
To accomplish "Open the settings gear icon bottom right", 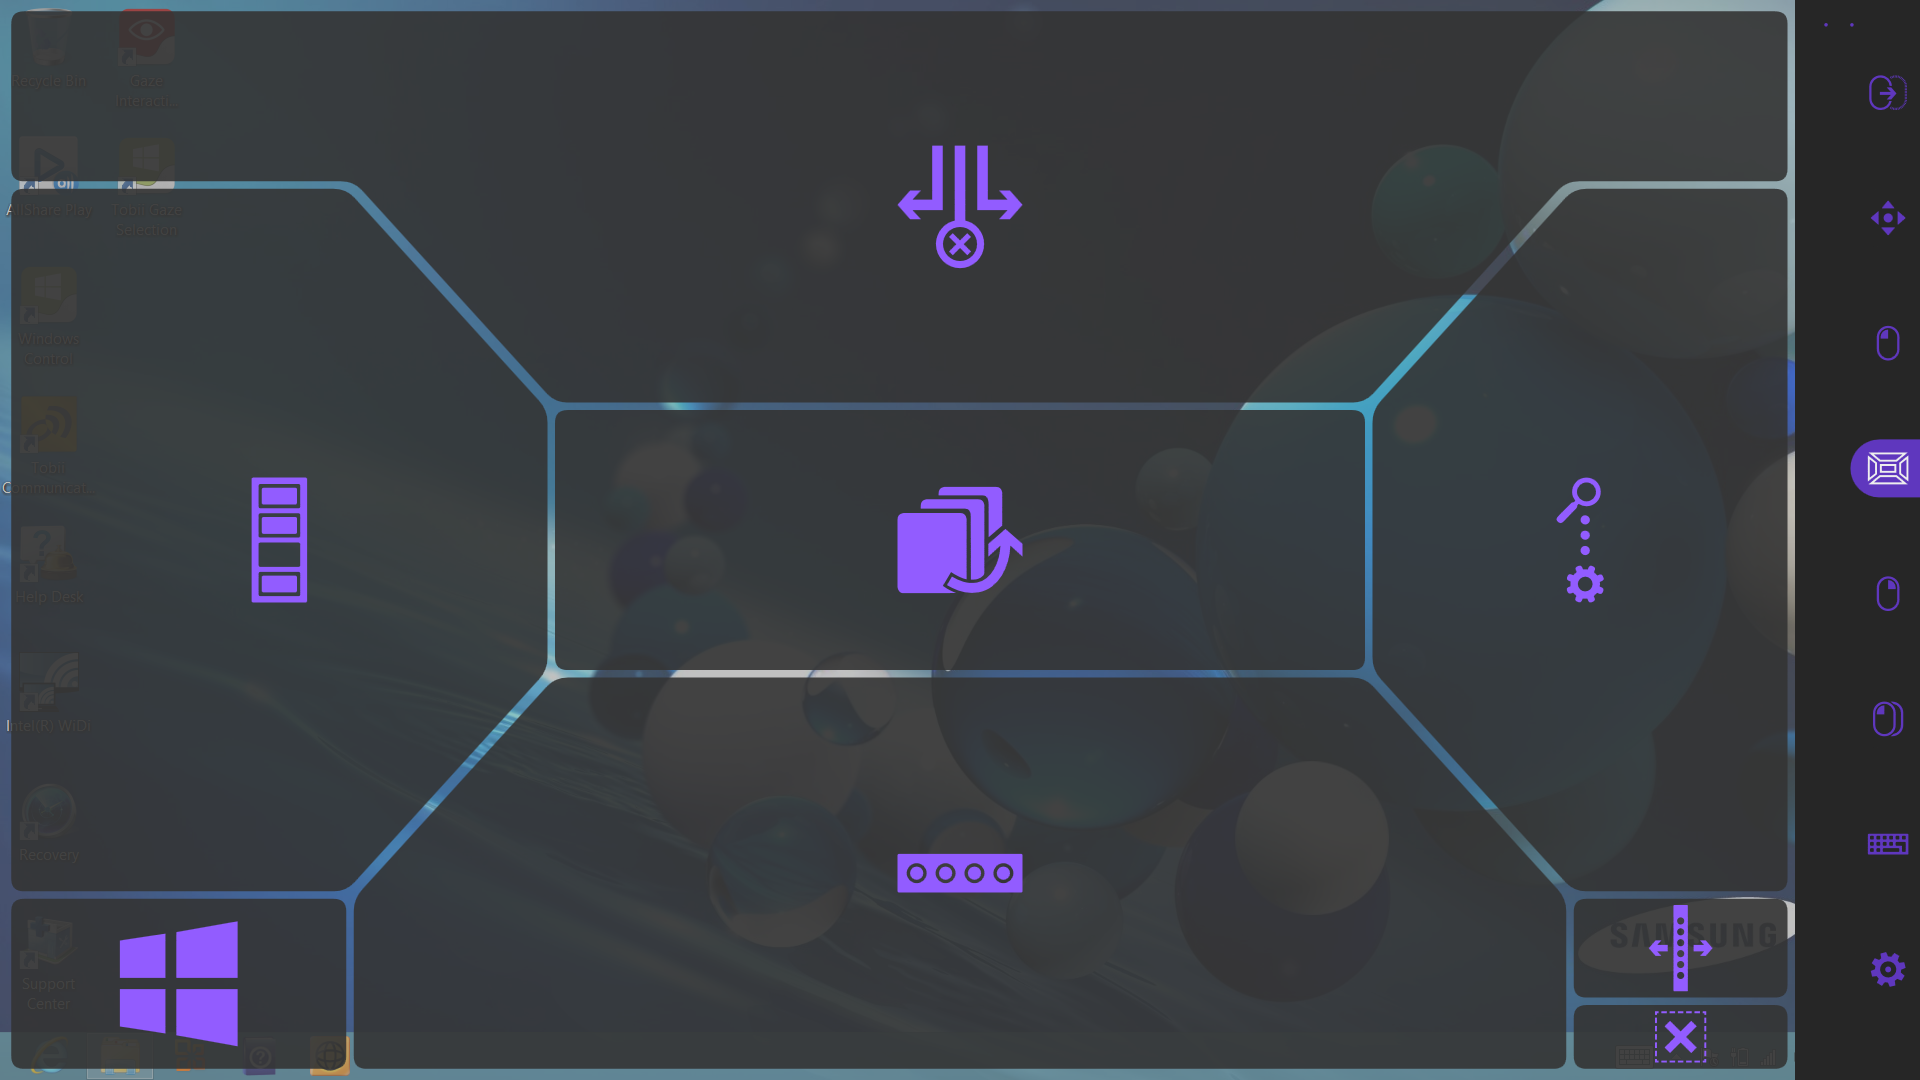I will tap(1888, 969).
